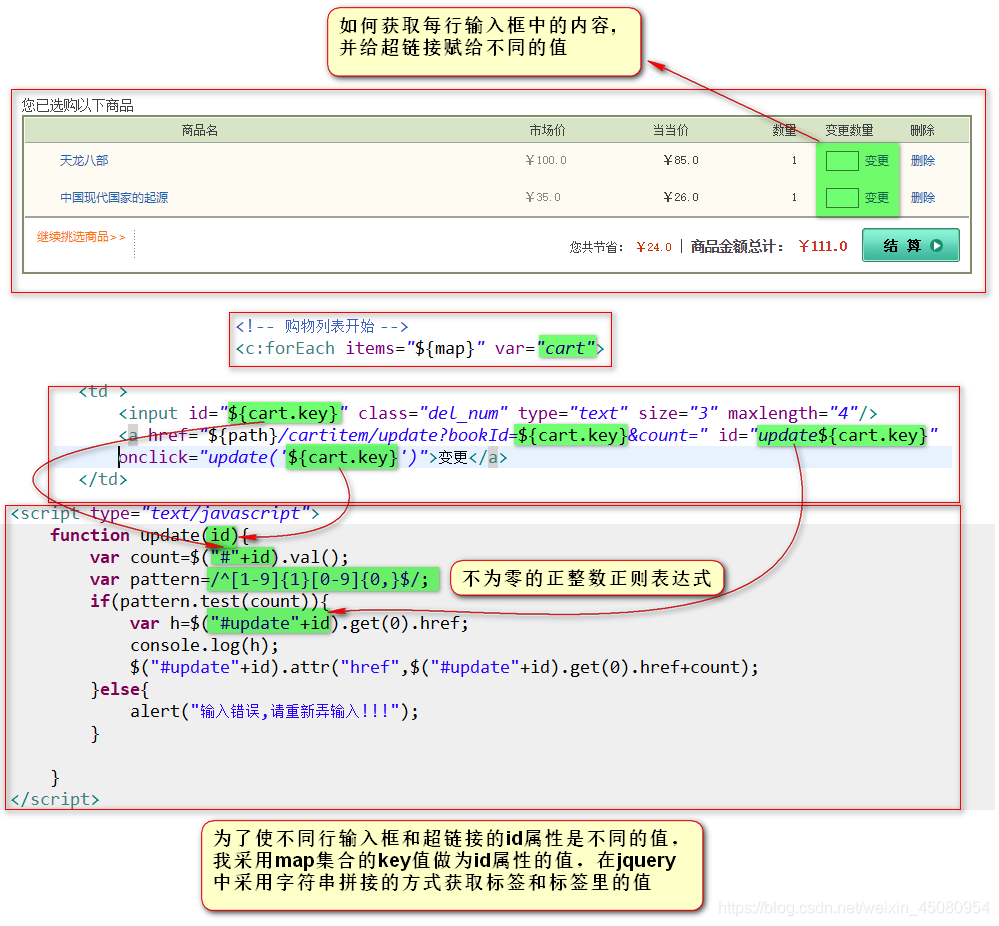Click the console.log(h); line
999x926 pixels.
(205, 646)
